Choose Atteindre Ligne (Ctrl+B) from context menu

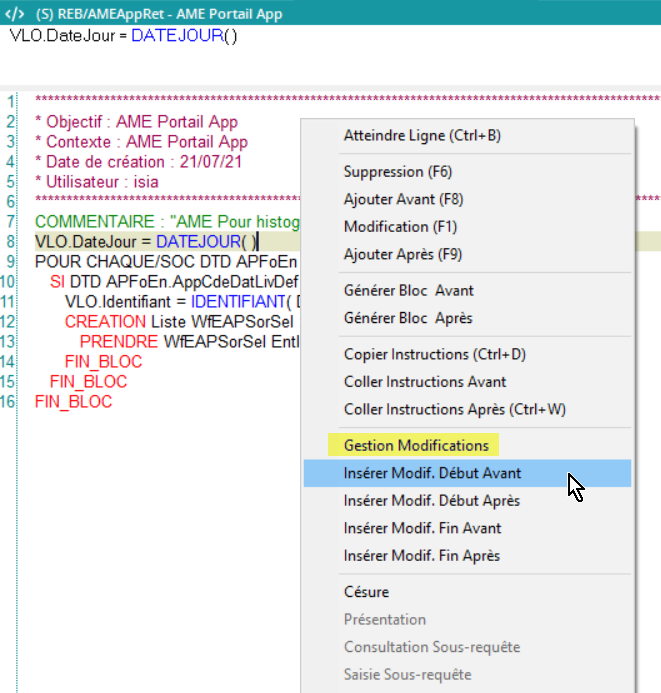click(421, 135)
